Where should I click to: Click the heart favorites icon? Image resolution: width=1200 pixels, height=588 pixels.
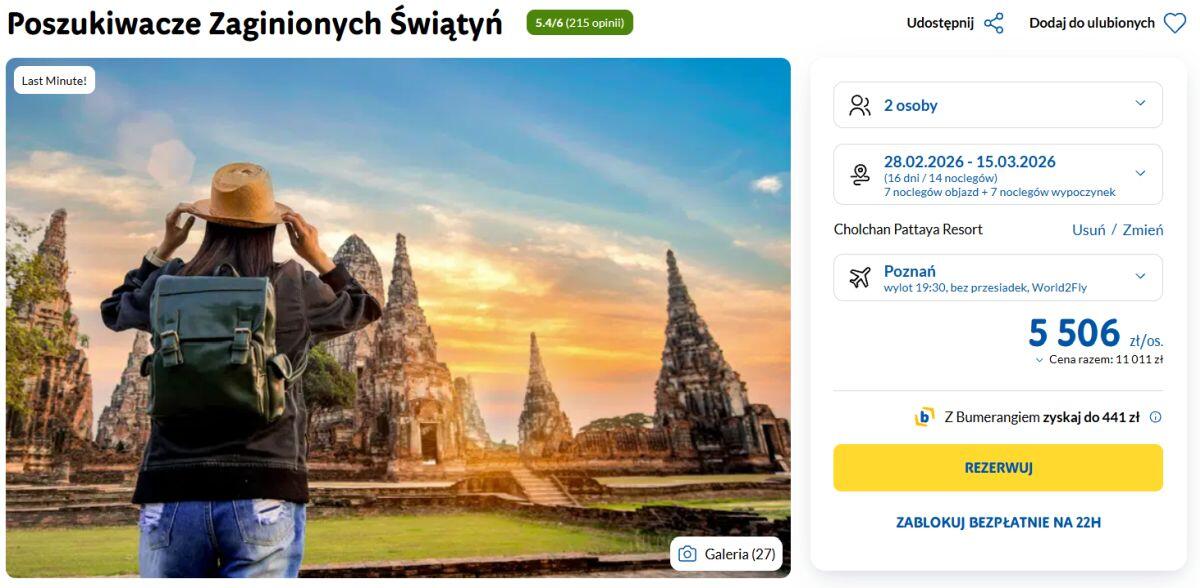(x=1175, y=23)
